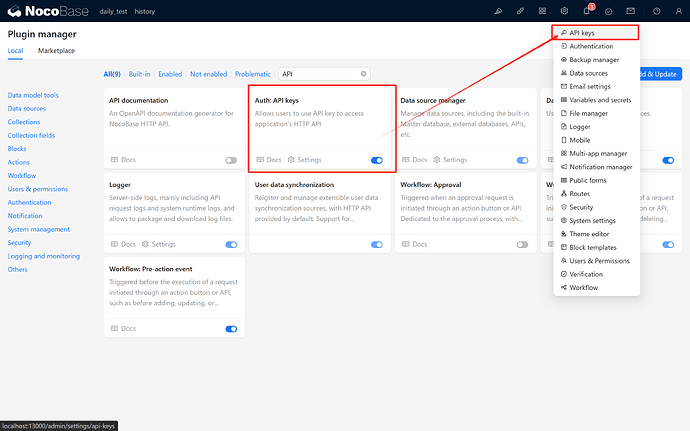Select Data sources in settings menu
The height and width of the screenshot is (431, 690).
tap(596, 73)
